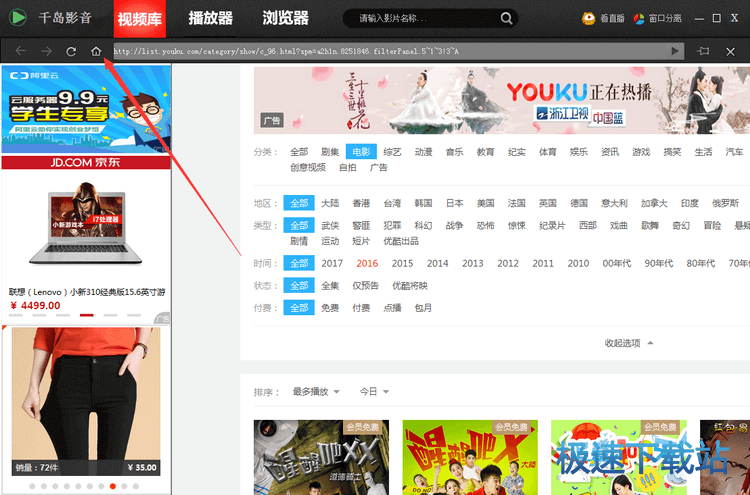Filter region by 香港

pos(361,203)
